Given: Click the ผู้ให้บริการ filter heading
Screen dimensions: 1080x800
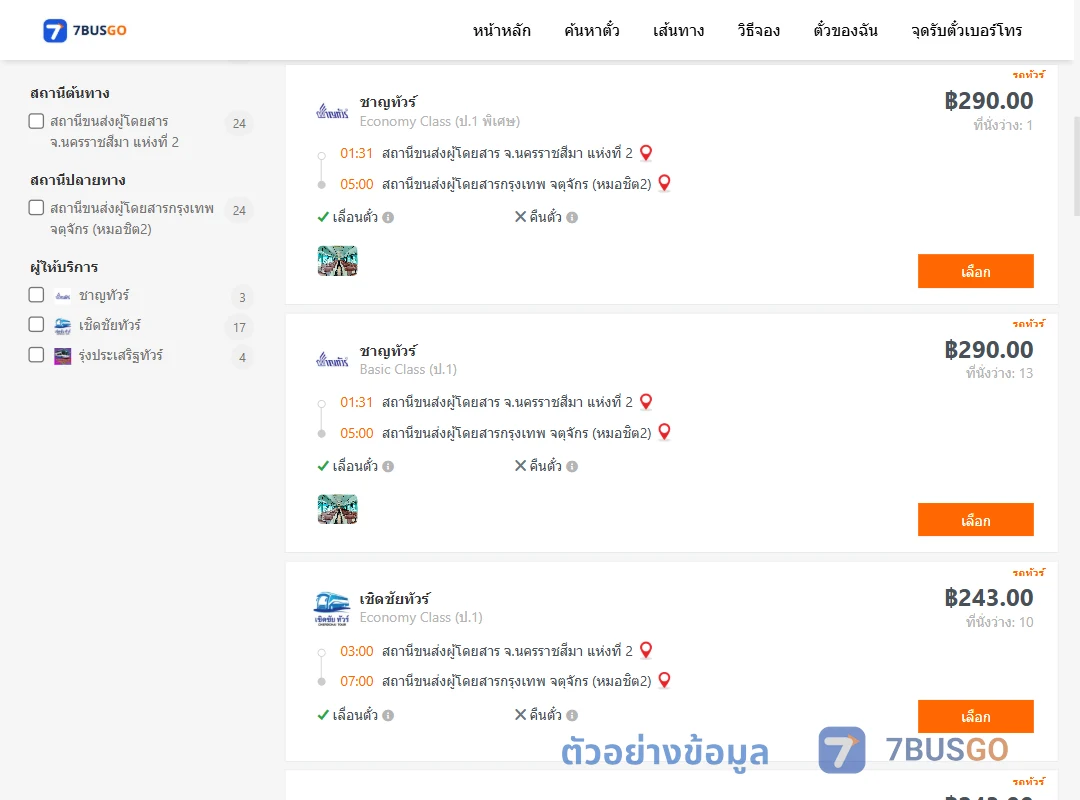Looking at the screenshot, I should point(64,267).
